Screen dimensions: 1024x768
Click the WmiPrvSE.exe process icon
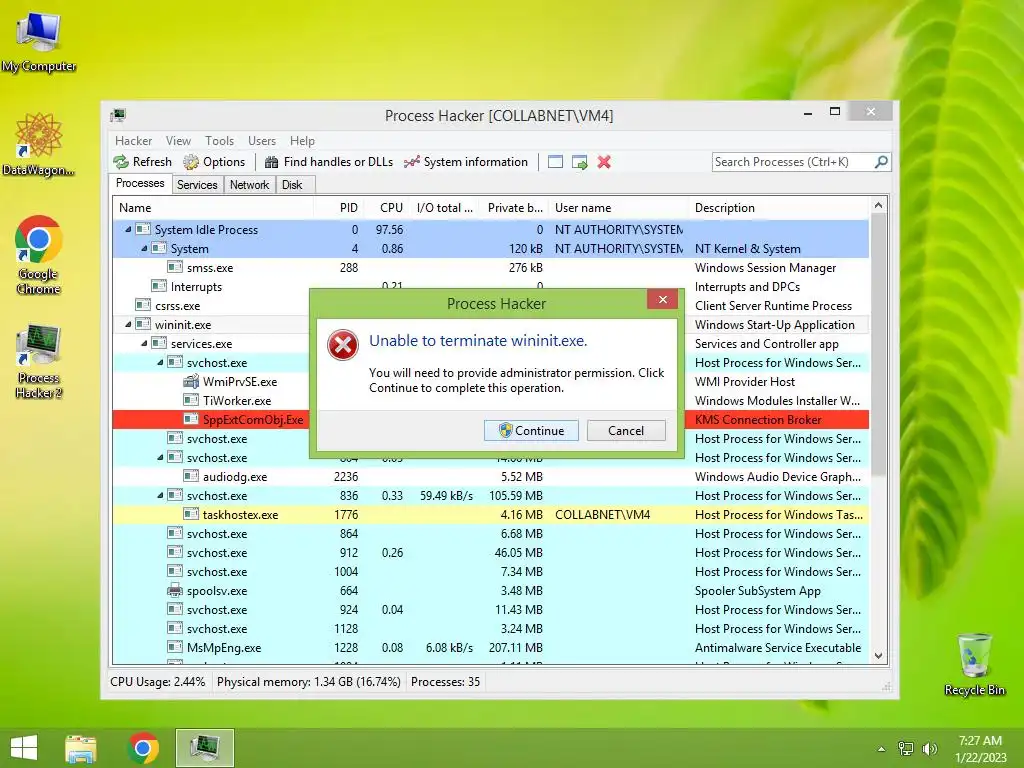[191, 381]
